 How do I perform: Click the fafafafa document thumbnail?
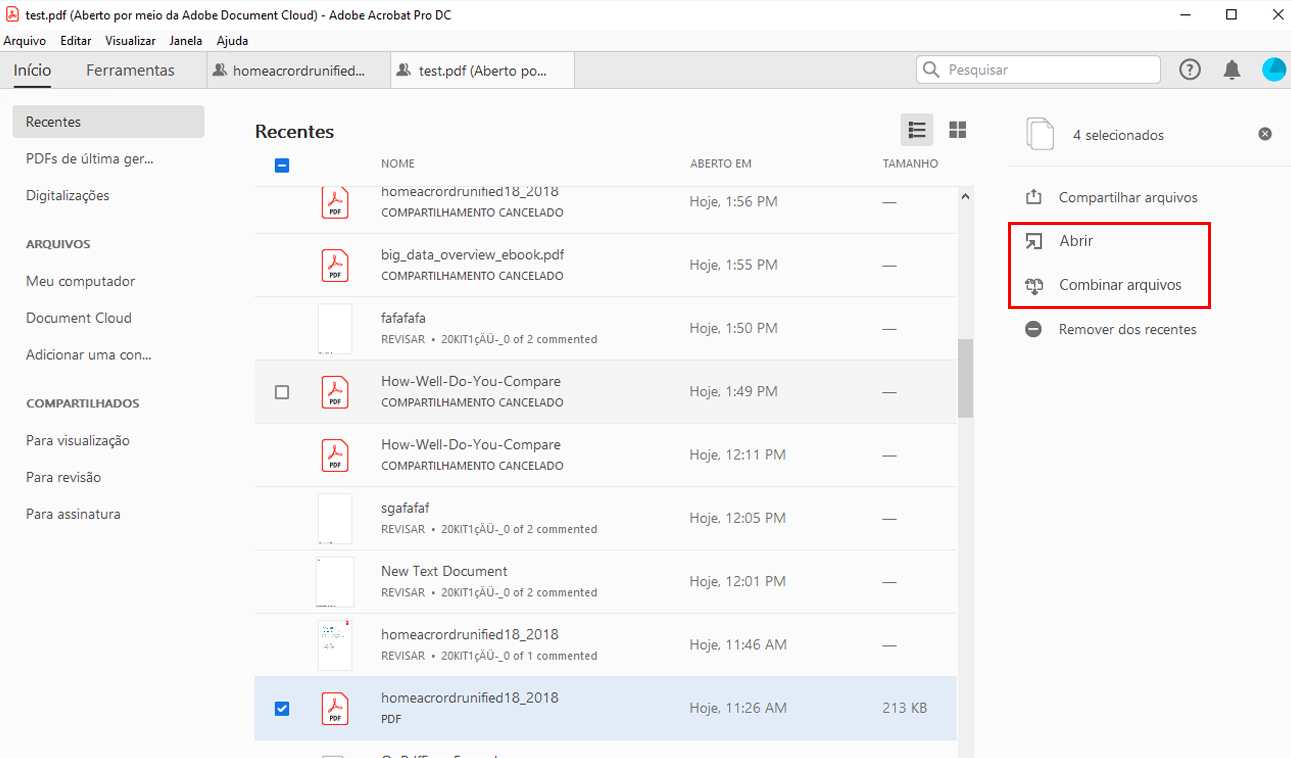tap(335, 329)
